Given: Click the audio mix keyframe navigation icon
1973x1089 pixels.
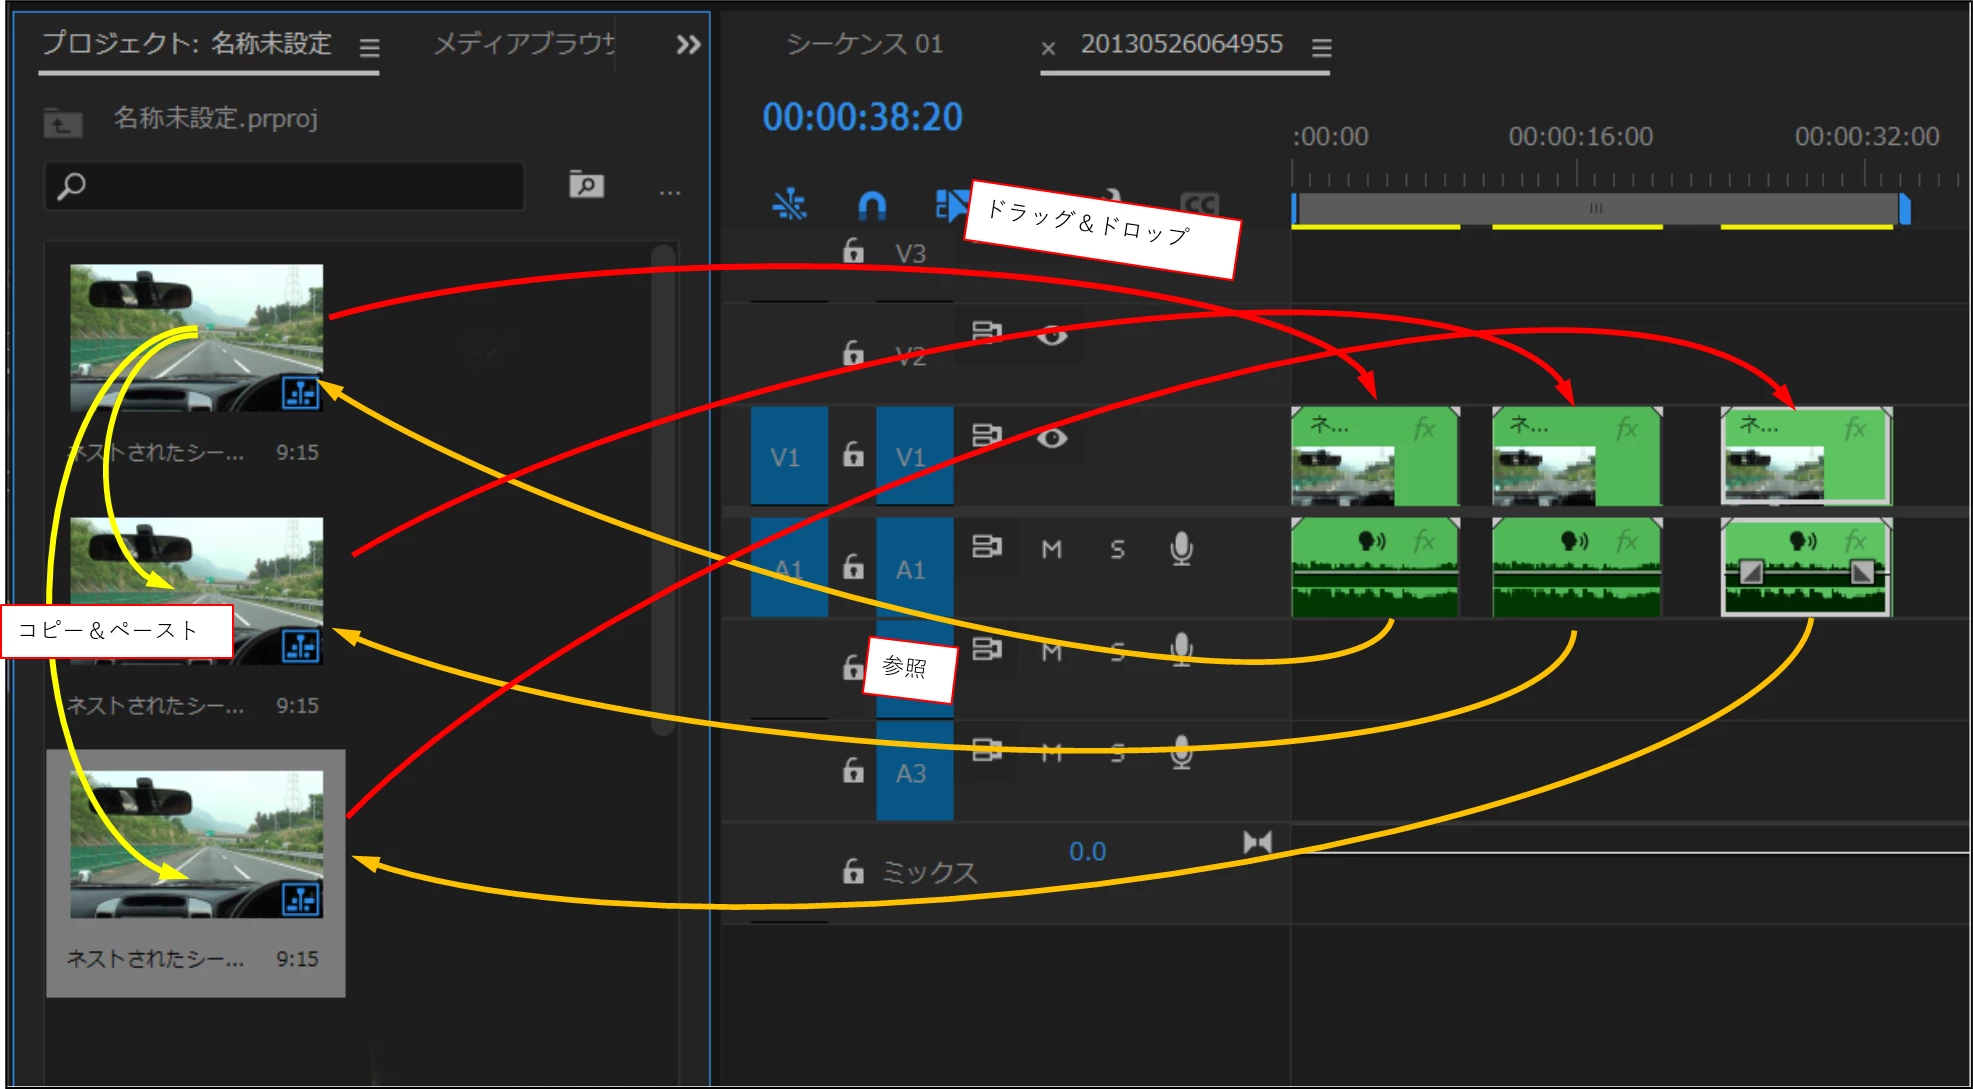Looking at the screenshot, I should click(1257, 842).
